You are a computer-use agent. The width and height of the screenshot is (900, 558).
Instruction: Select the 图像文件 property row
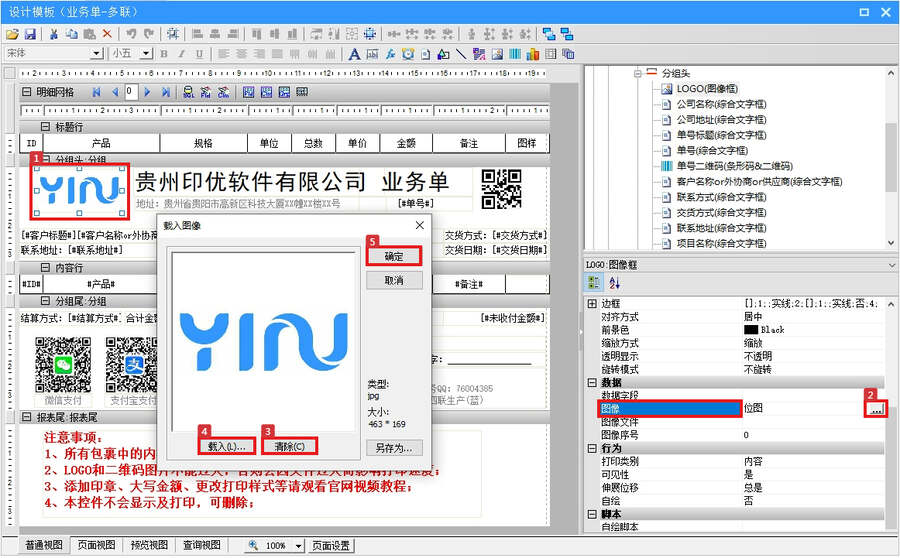click(x=742, y=422)
